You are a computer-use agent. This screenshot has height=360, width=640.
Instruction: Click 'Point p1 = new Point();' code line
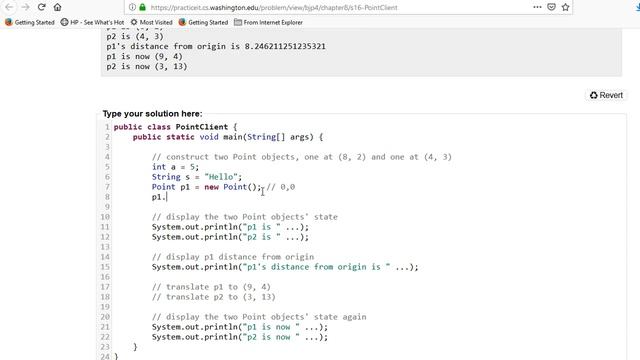coord(206,187)
